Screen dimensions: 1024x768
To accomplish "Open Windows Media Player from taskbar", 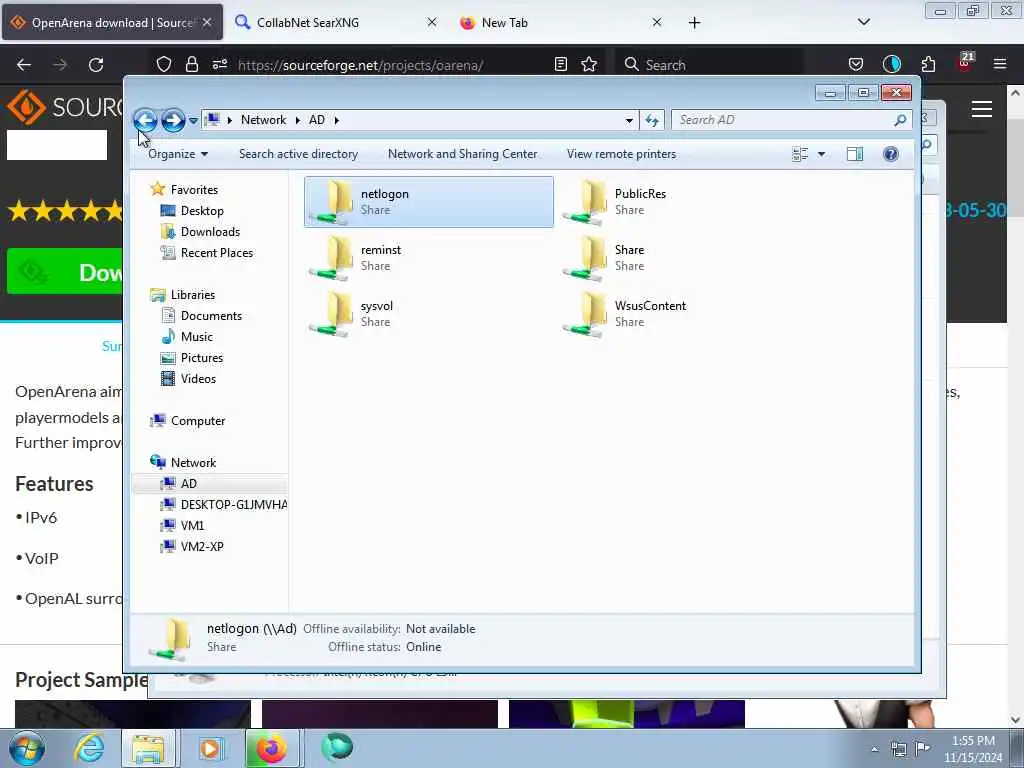I will 210,748.
